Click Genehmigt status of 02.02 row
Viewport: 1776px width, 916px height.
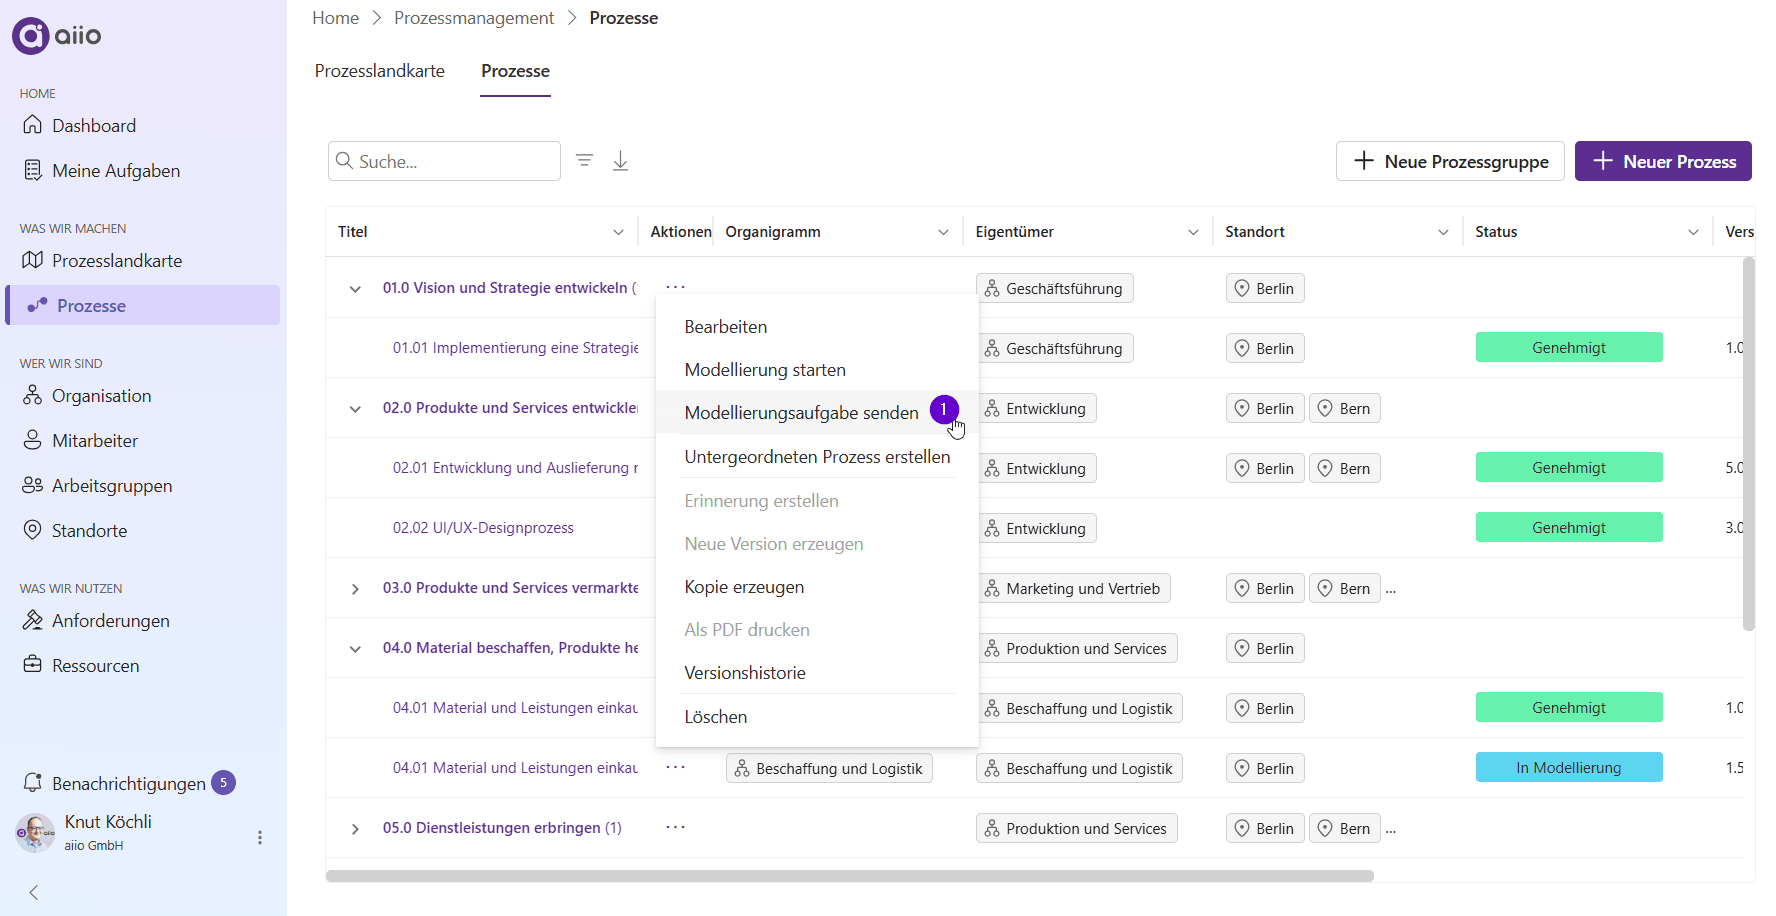[x=1569, y=528]
